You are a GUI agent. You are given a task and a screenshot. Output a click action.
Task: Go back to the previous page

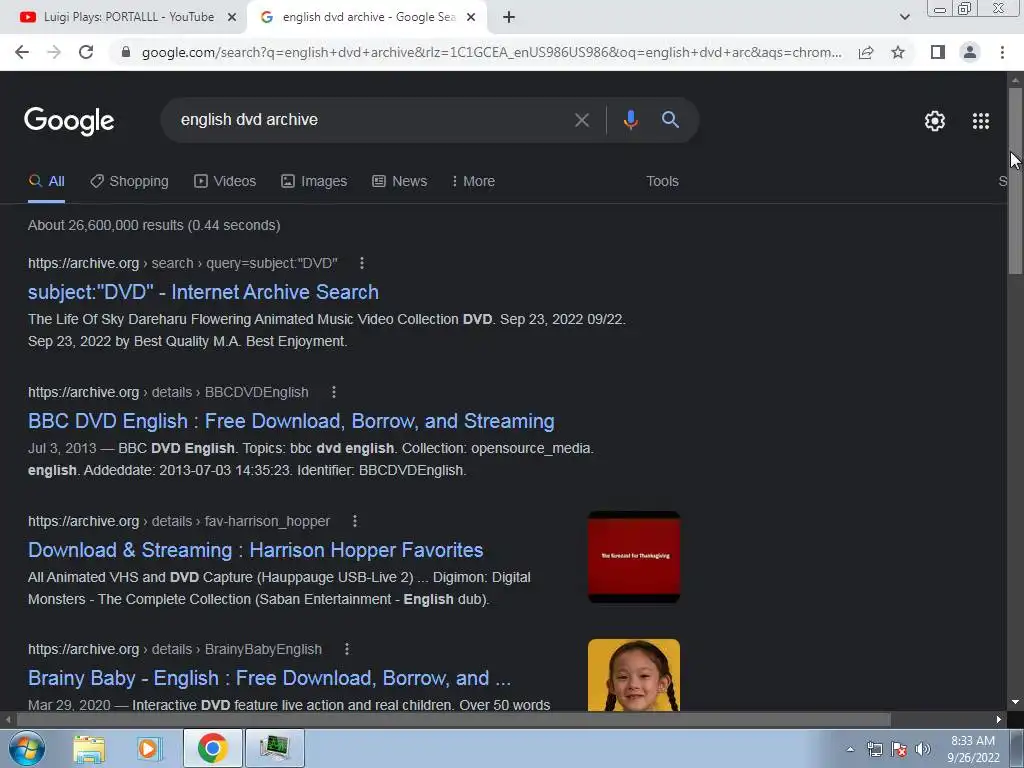22,52
